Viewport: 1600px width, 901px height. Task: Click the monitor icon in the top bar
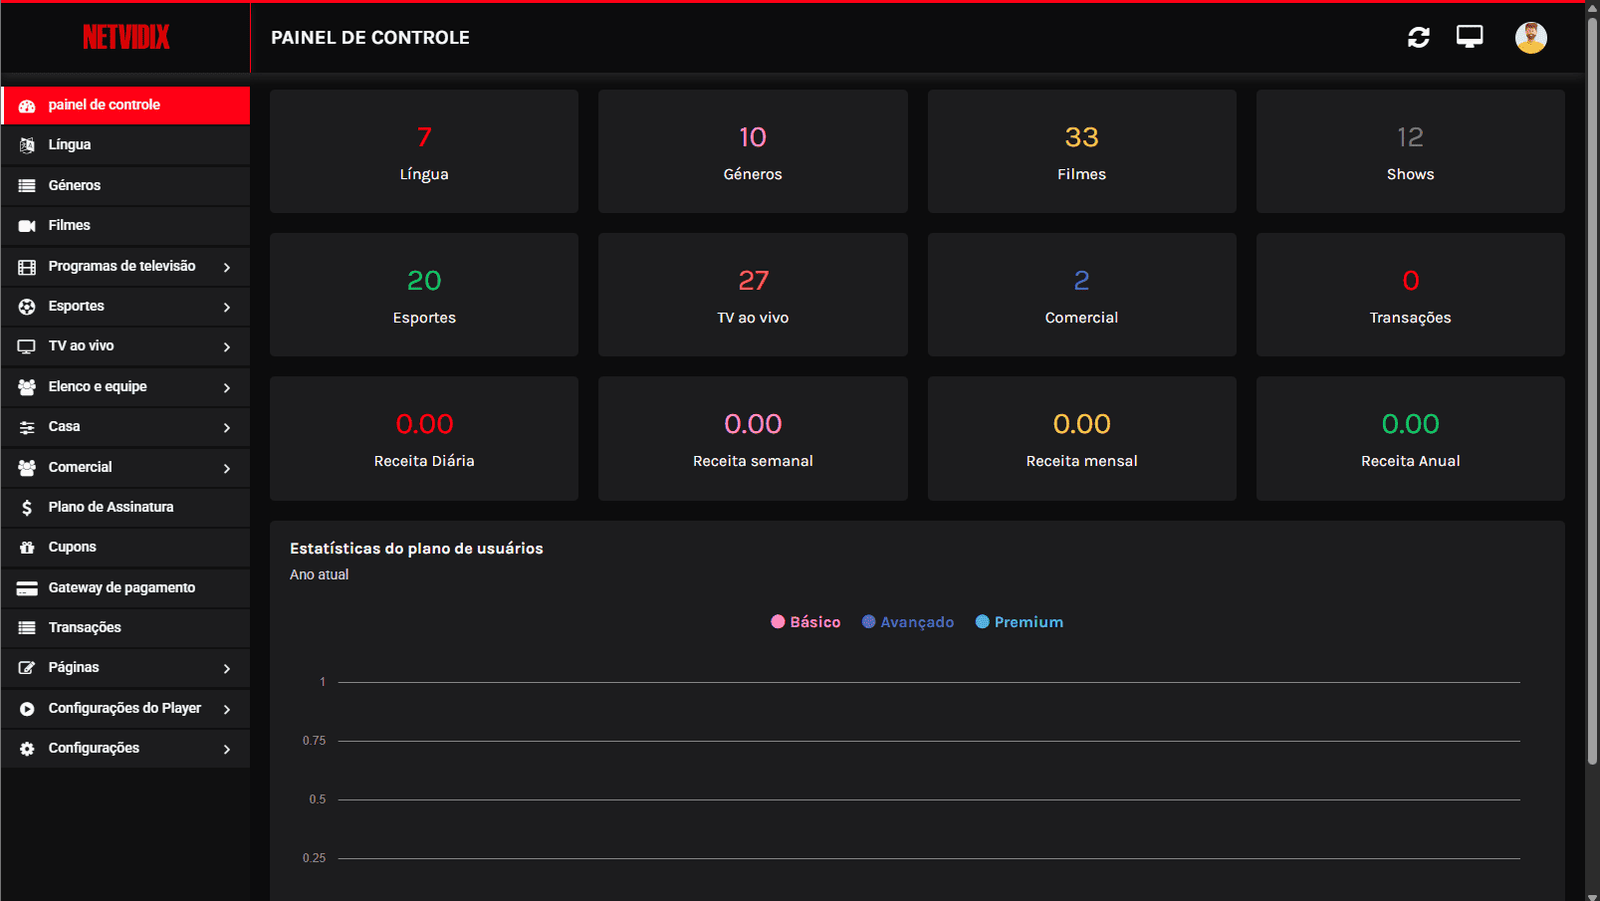click(1469, 37)
